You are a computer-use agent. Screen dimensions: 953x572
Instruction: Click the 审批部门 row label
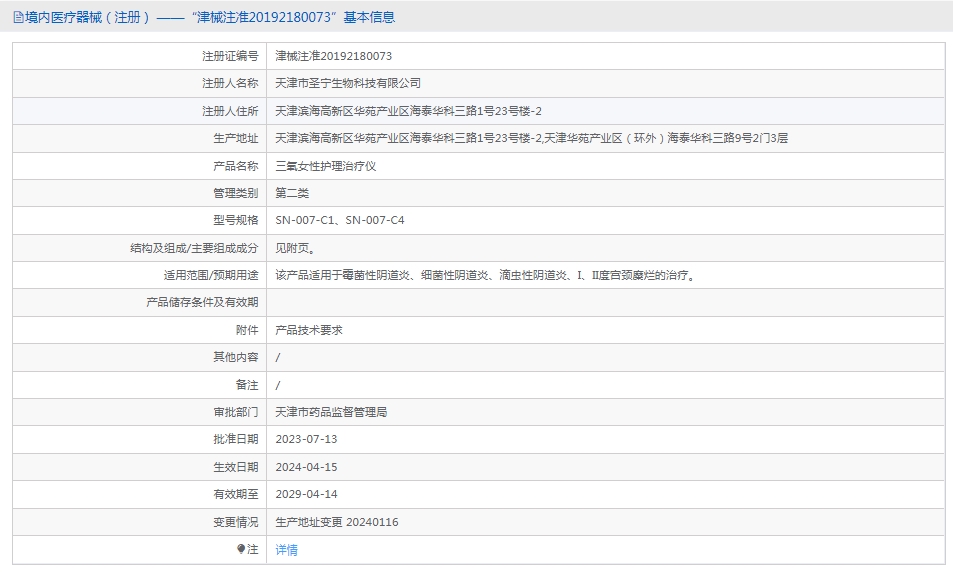click(236, 412)
